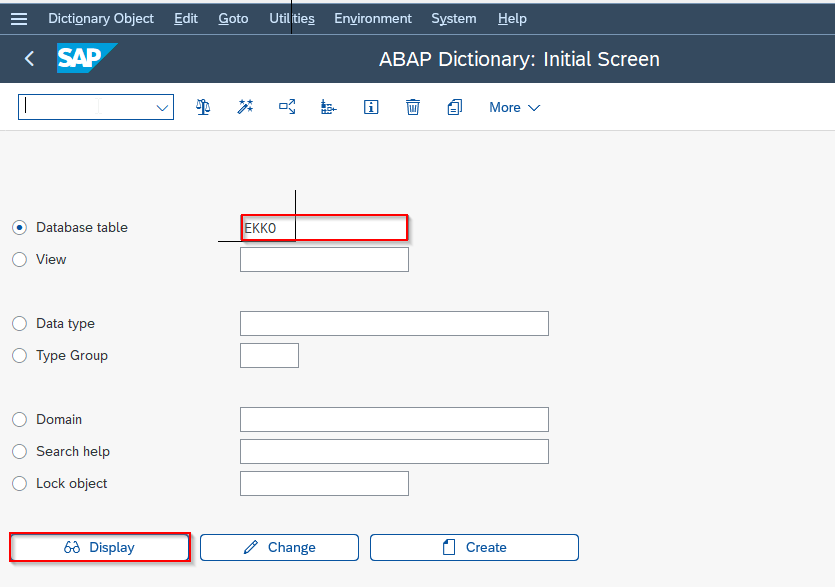Screen dimensions: 835x587
Task: Select the Data type radio button
Action: (18, 323)
